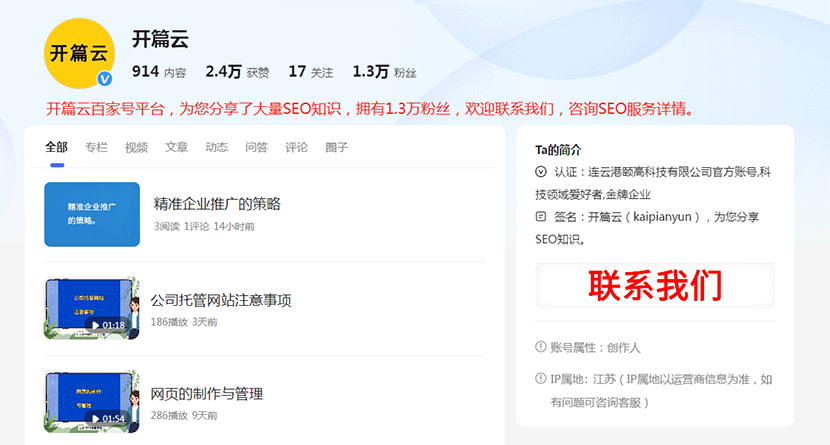Select the 圈子 tab
830x445 pixels.
(336, 147)
